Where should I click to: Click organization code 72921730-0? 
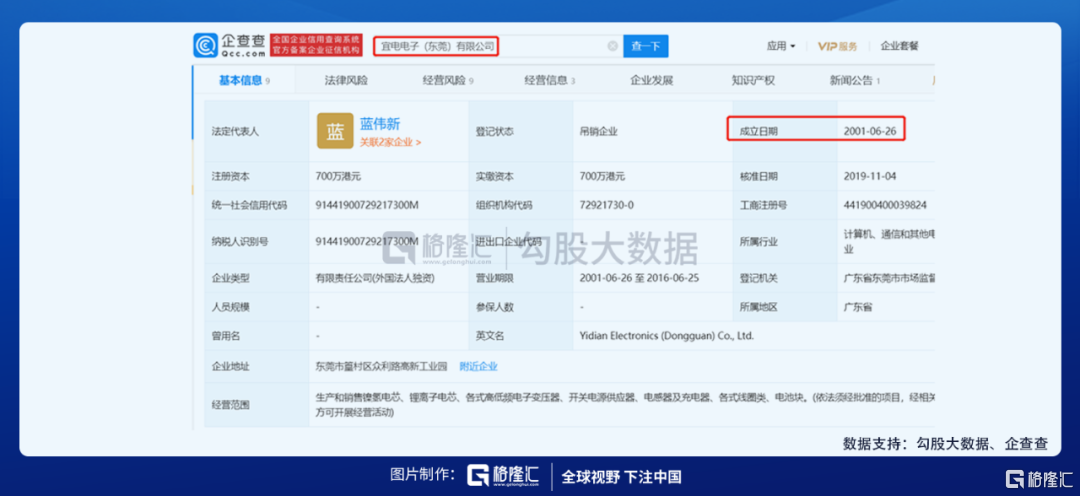pos(607,205)
